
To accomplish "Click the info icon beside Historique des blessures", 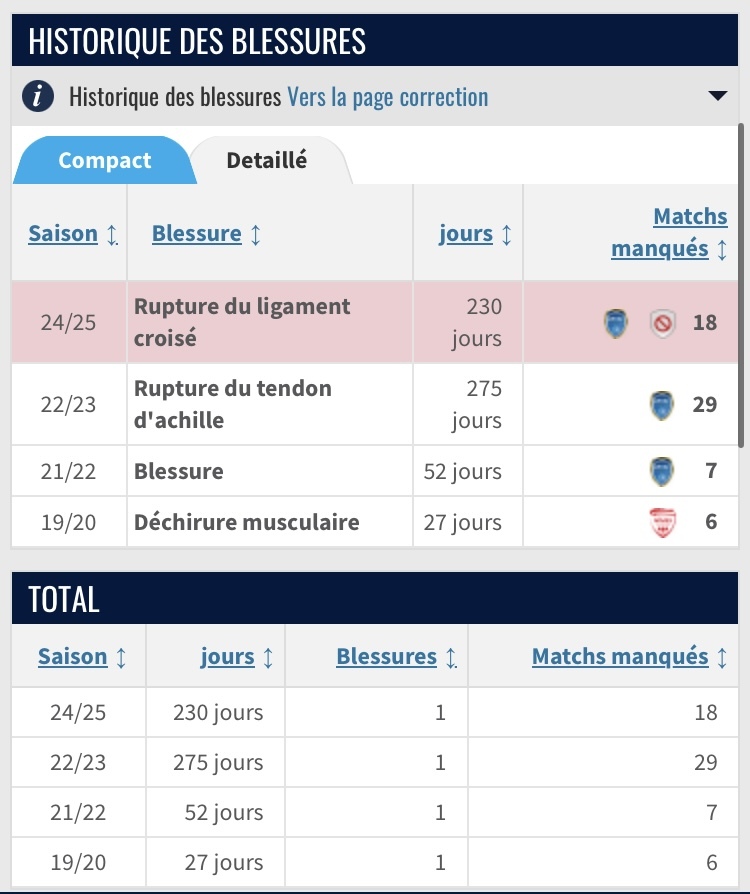I will pos(38,96).
